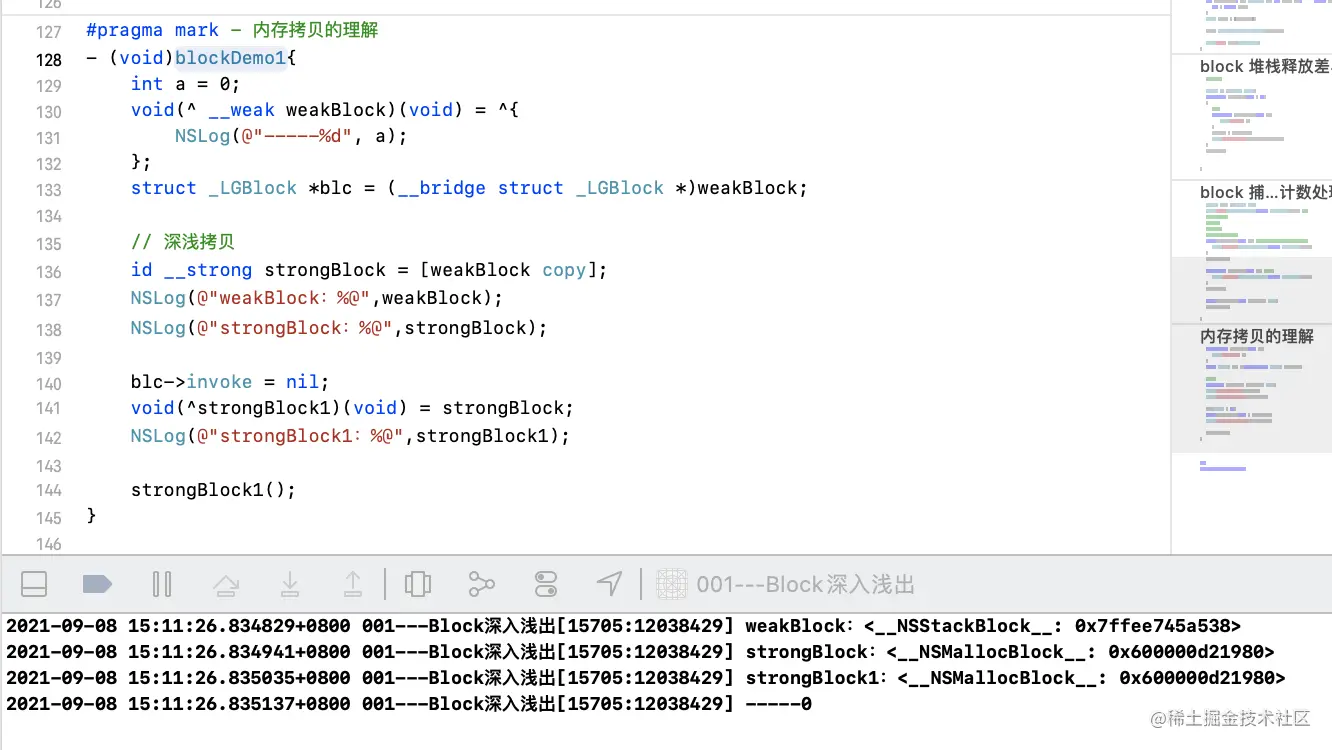Click NSLog strongBlock1 statement on line 142
The height and width of the screenshot is (750, 1332).
[x=350, y=436]
